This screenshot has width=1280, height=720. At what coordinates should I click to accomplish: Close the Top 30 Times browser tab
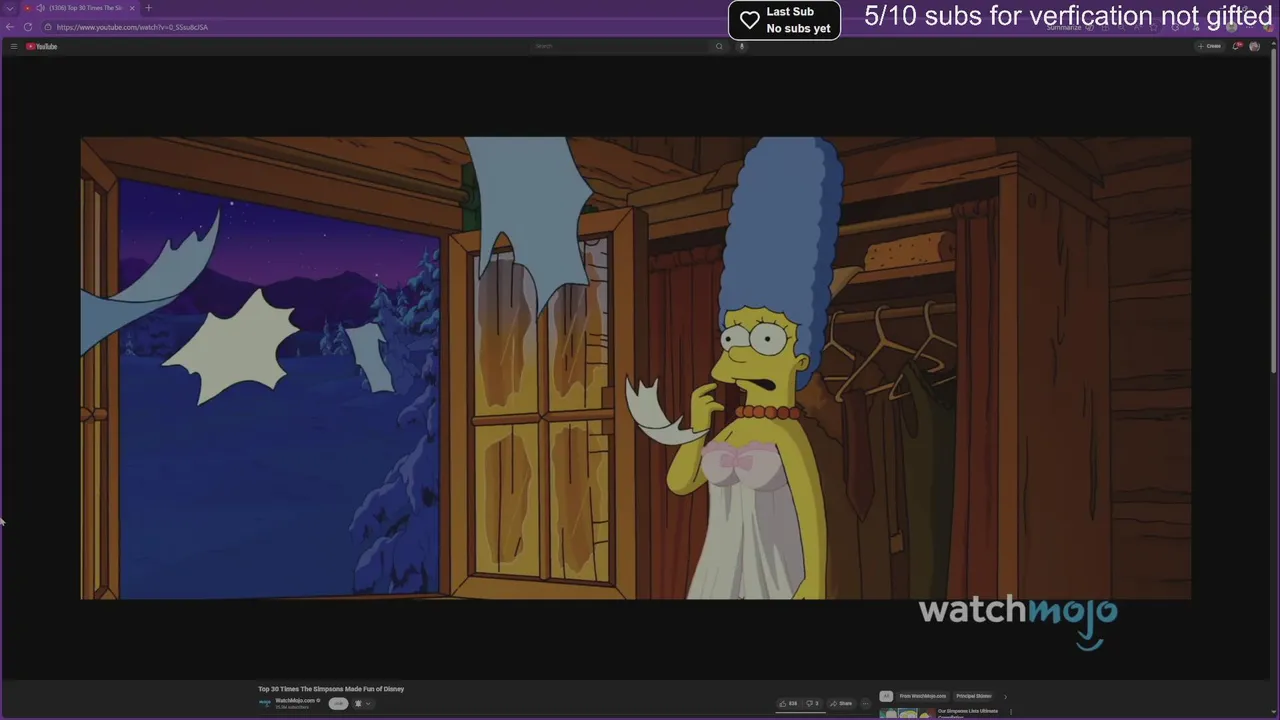coord(132,8)
